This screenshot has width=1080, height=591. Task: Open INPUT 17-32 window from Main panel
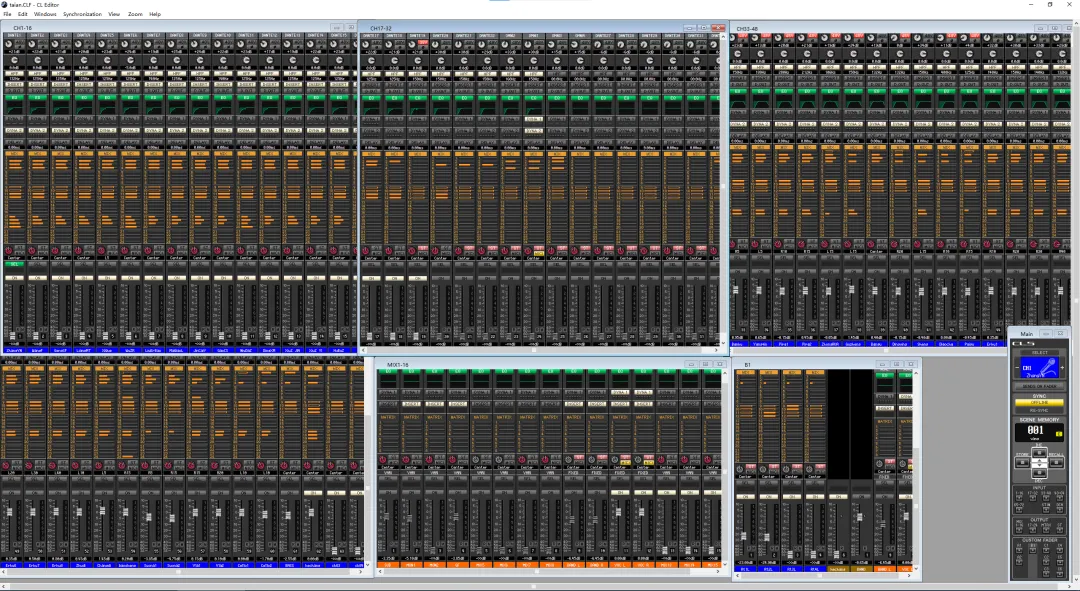[1033, 498]
